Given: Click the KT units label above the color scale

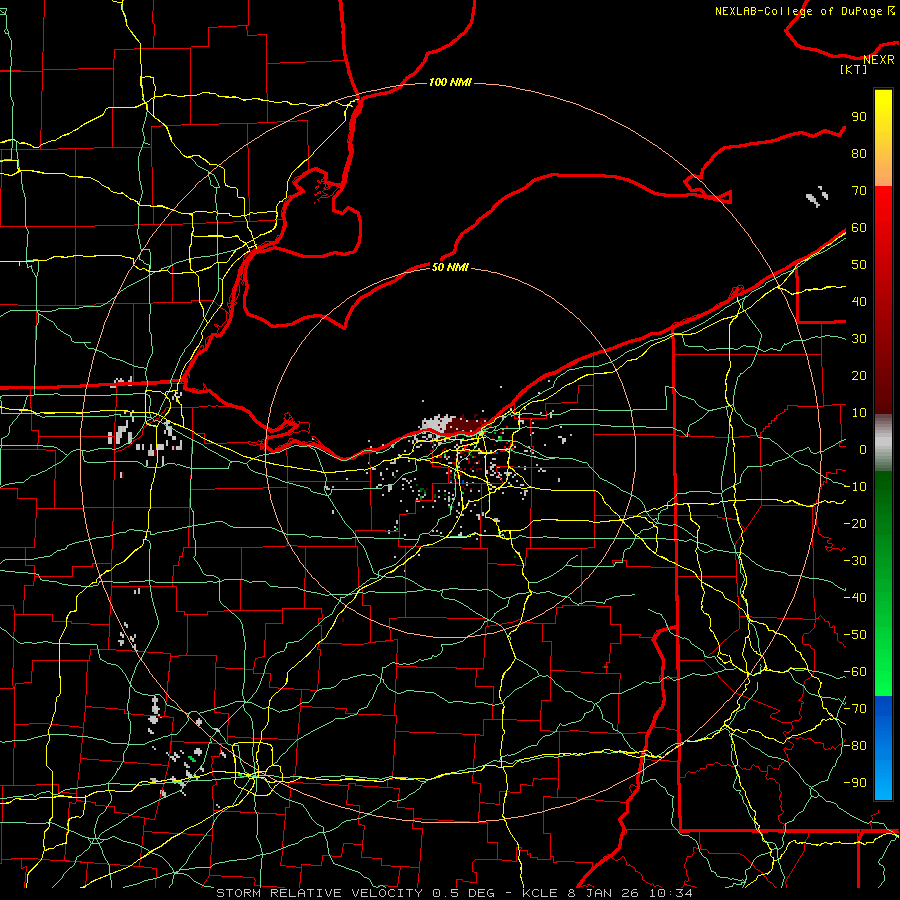Looking at the screenshot, I should [x=853, y=69].
